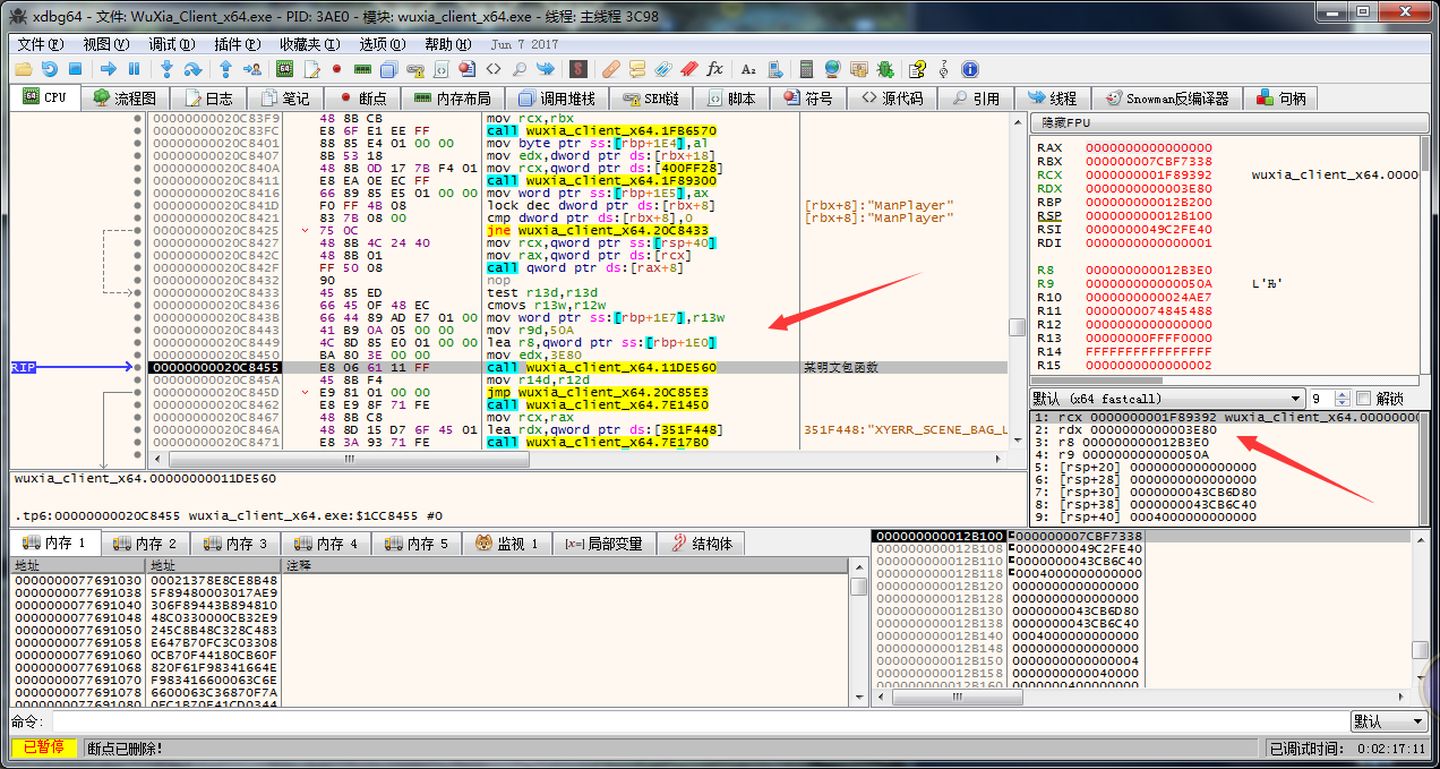The image size is (1440, 769).
Task: Open breakpoints via red dot toolbar icon
Action: 337,69
